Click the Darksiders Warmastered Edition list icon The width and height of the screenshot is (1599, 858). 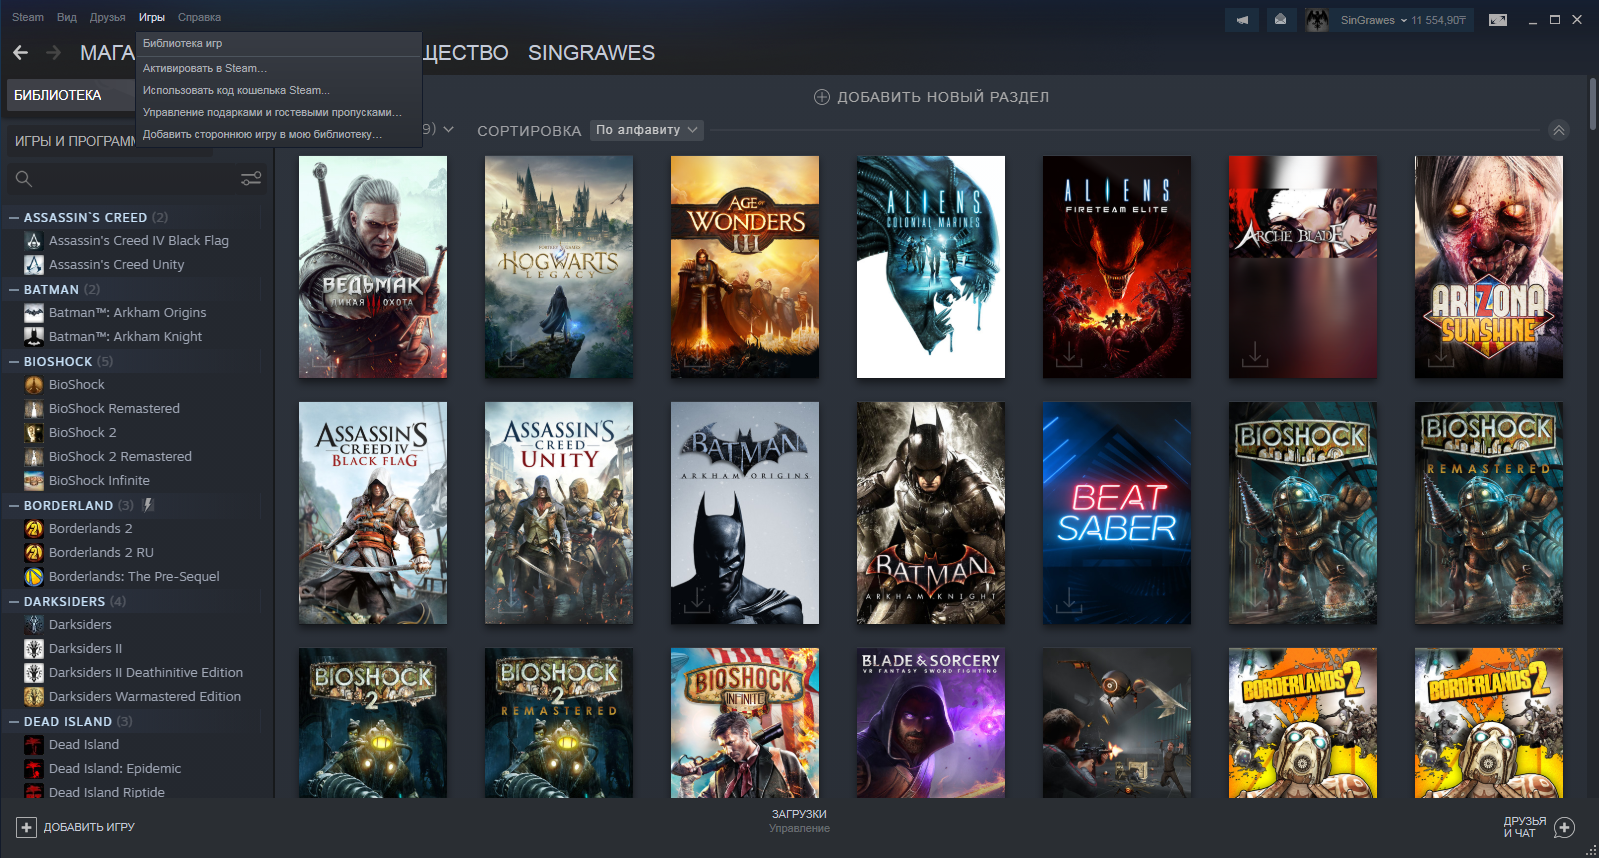(x=34, y=697)
